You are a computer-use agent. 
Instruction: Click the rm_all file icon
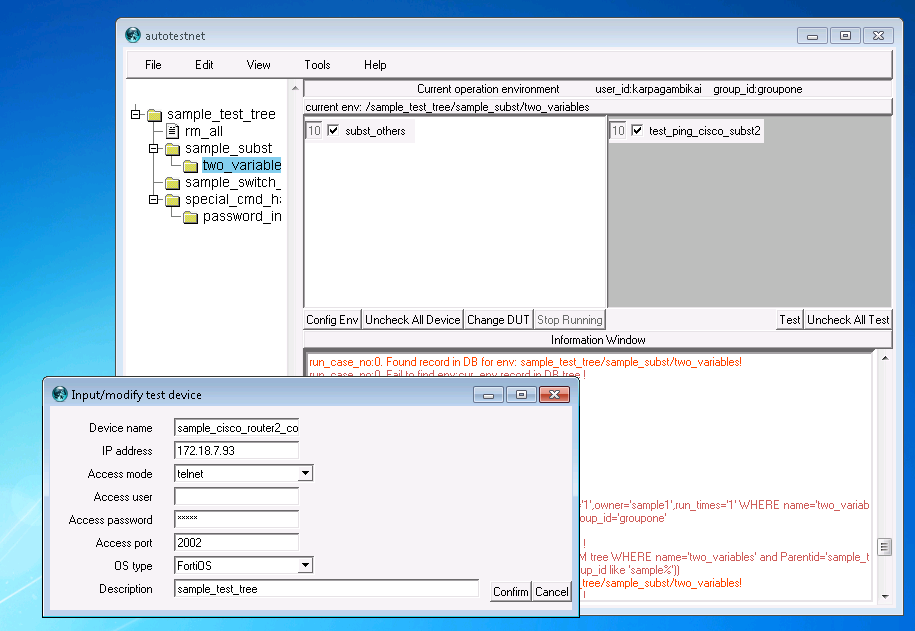pyautogui.click(x=172, y=132)
